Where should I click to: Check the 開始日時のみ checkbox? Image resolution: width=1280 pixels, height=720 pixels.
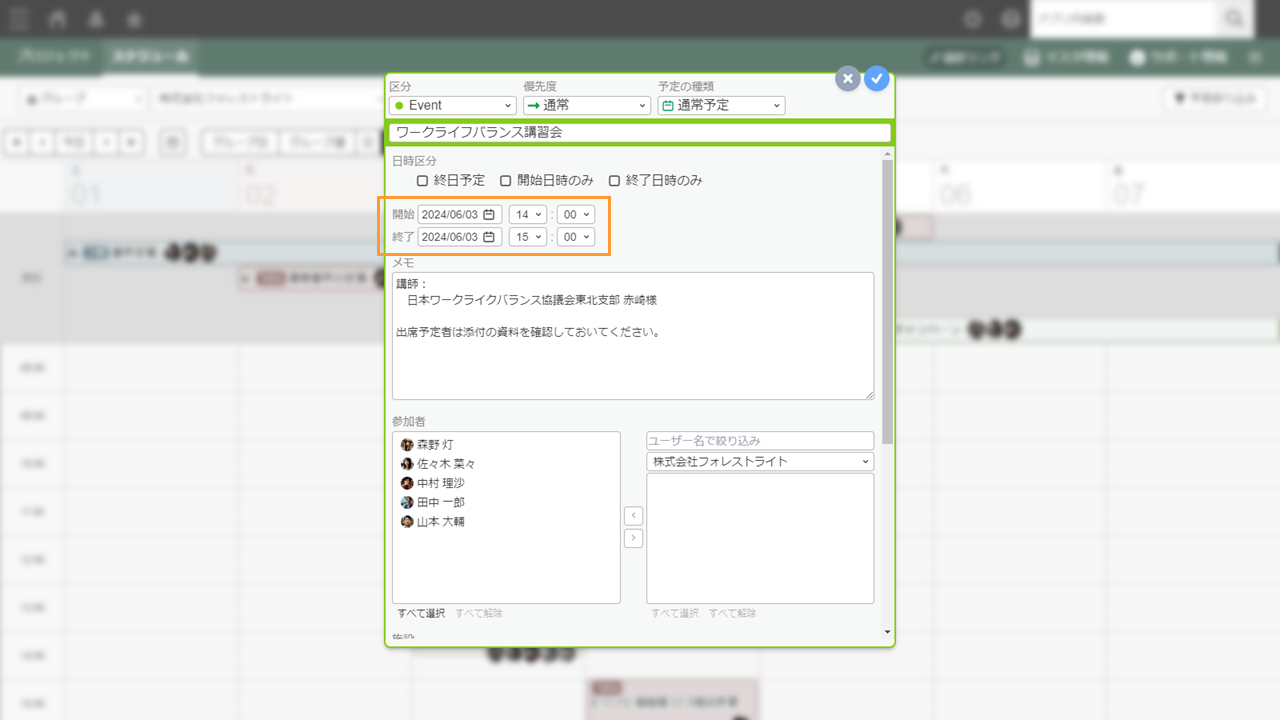point(506,181)
